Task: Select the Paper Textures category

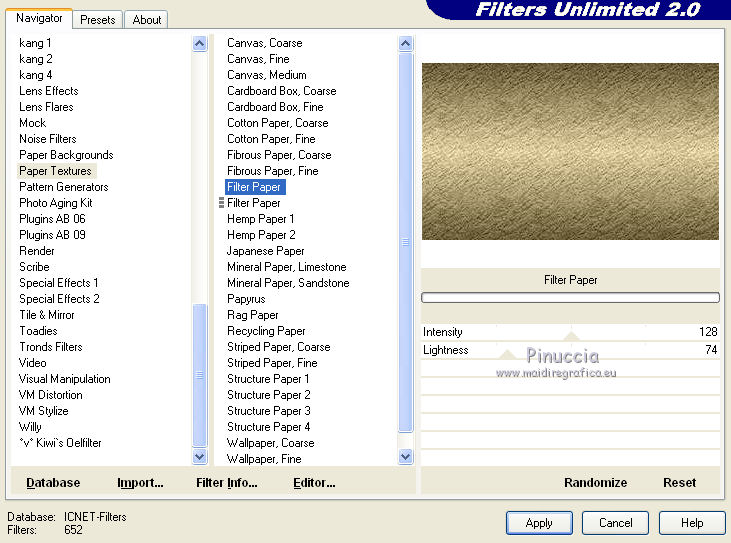Action: pos(55,171)
